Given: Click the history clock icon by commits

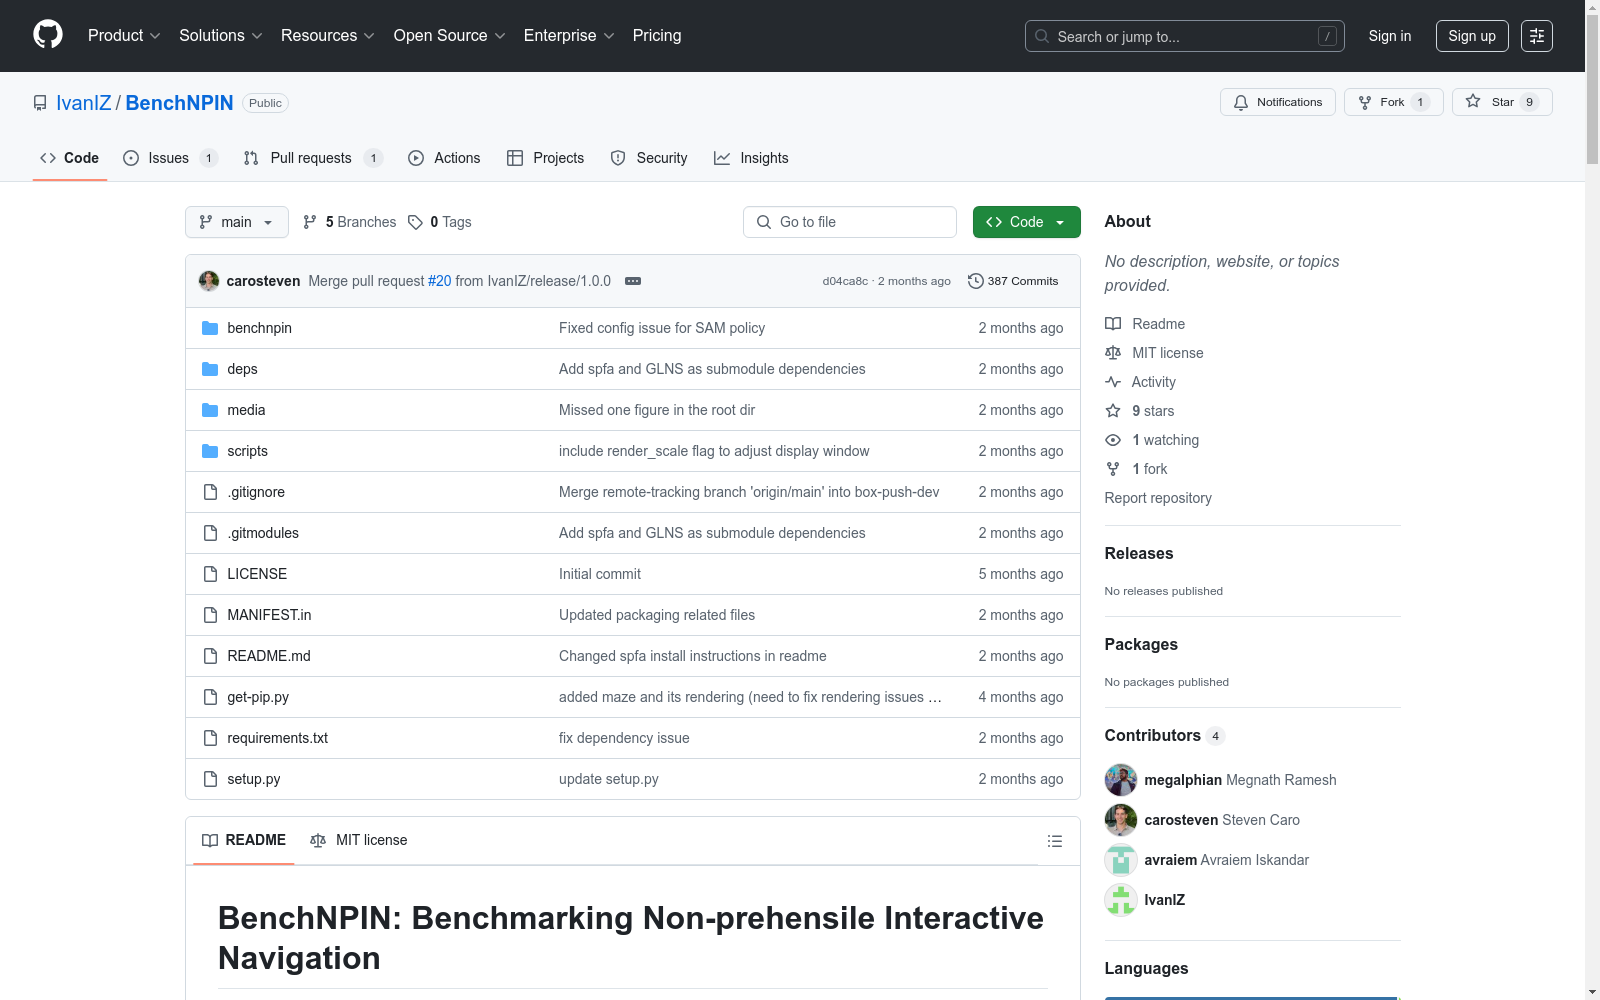Looking at the screenshot, I should (976, 281).
